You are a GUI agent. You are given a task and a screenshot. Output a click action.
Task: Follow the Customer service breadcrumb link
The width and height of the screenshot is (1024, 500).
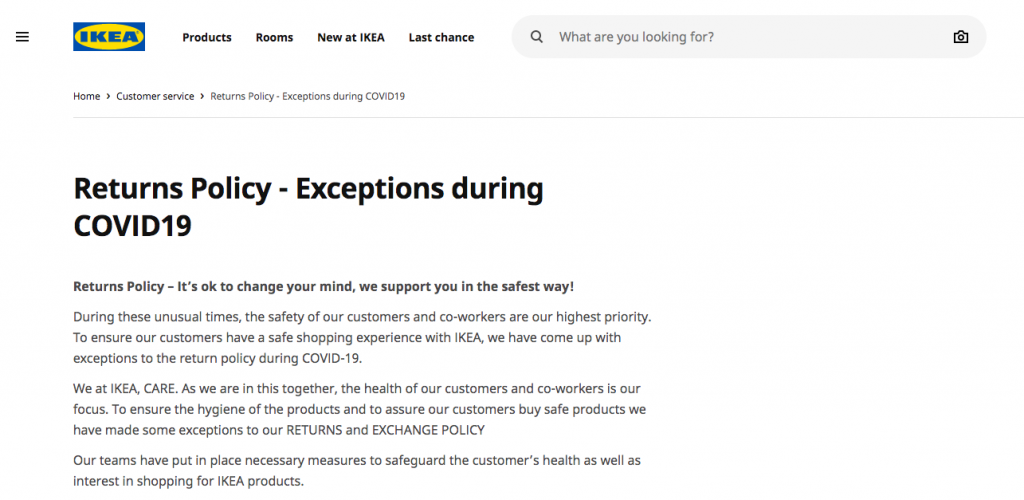(x=155, y=97)
